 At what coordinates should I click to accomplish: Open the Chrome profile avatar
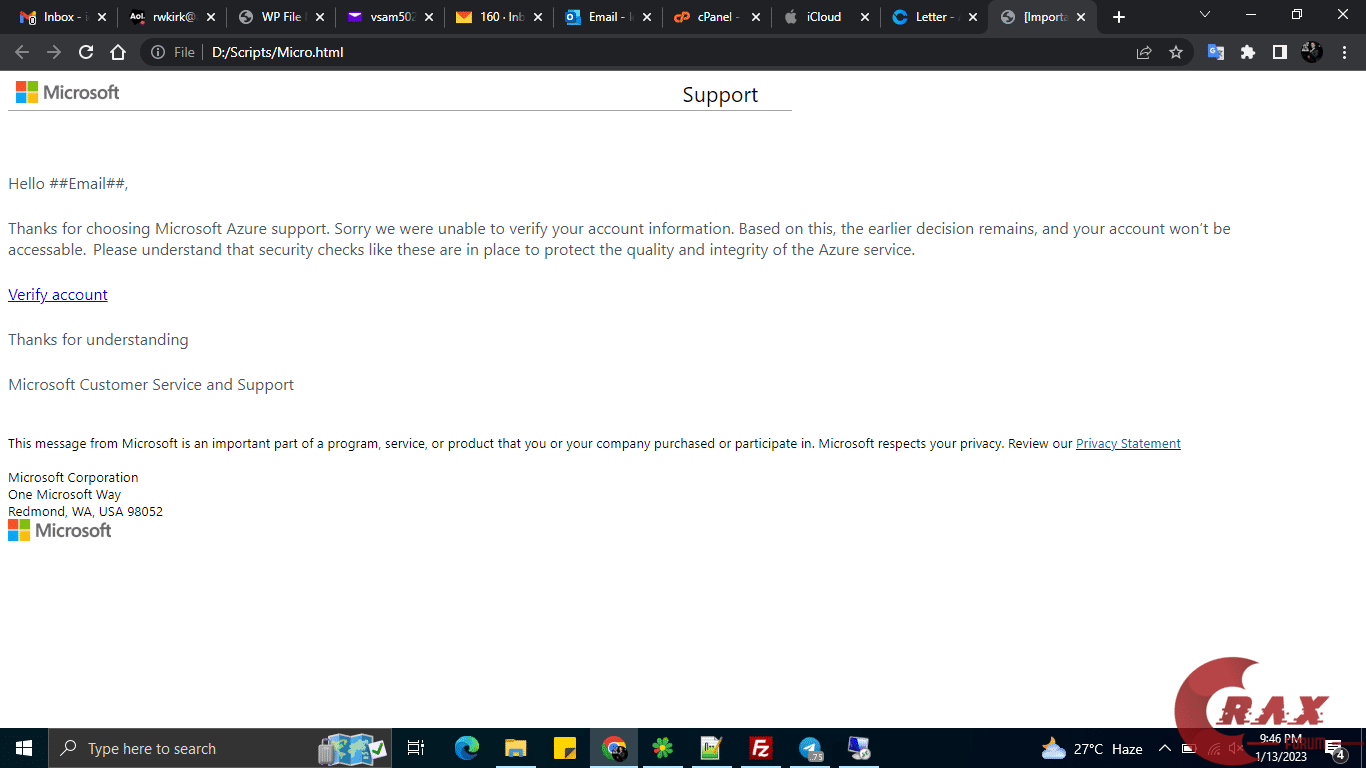[1312, 52]
